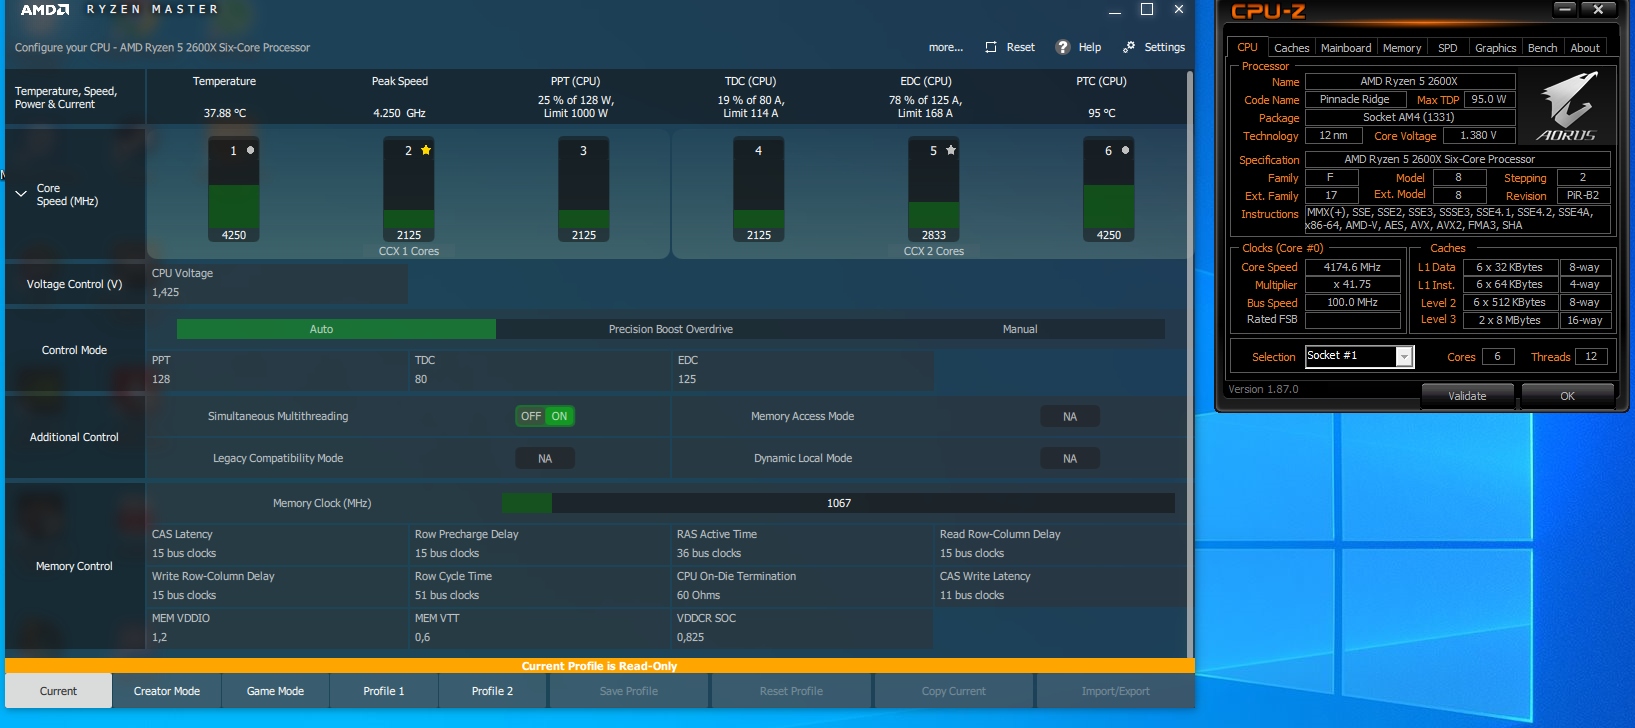1635x728 pixels.
Task: Click the OK button in CPU-Z
Action: [1567, 396]
